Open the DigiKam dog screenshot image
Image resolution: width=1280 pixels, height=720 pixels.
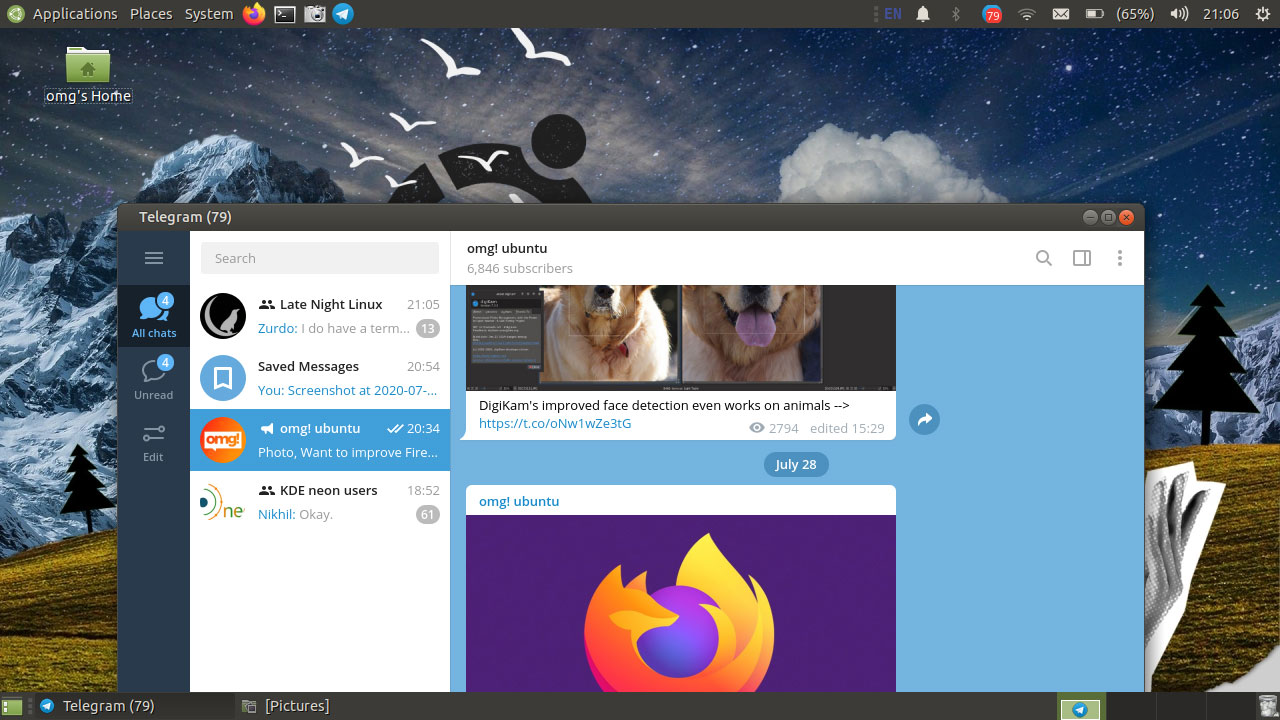(681, 338)
